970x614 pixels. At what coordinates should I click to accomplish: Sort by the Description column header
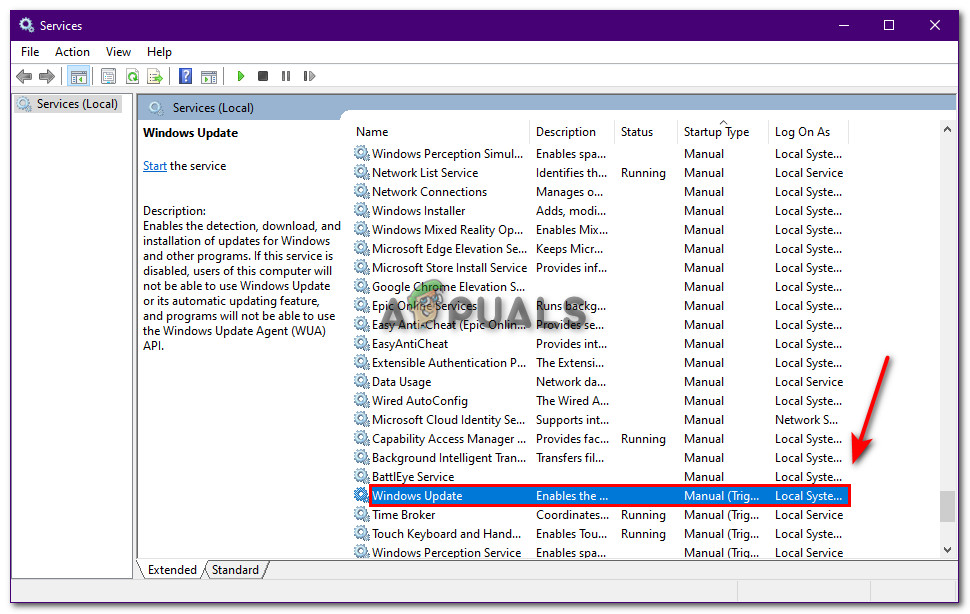click(565, 132)
